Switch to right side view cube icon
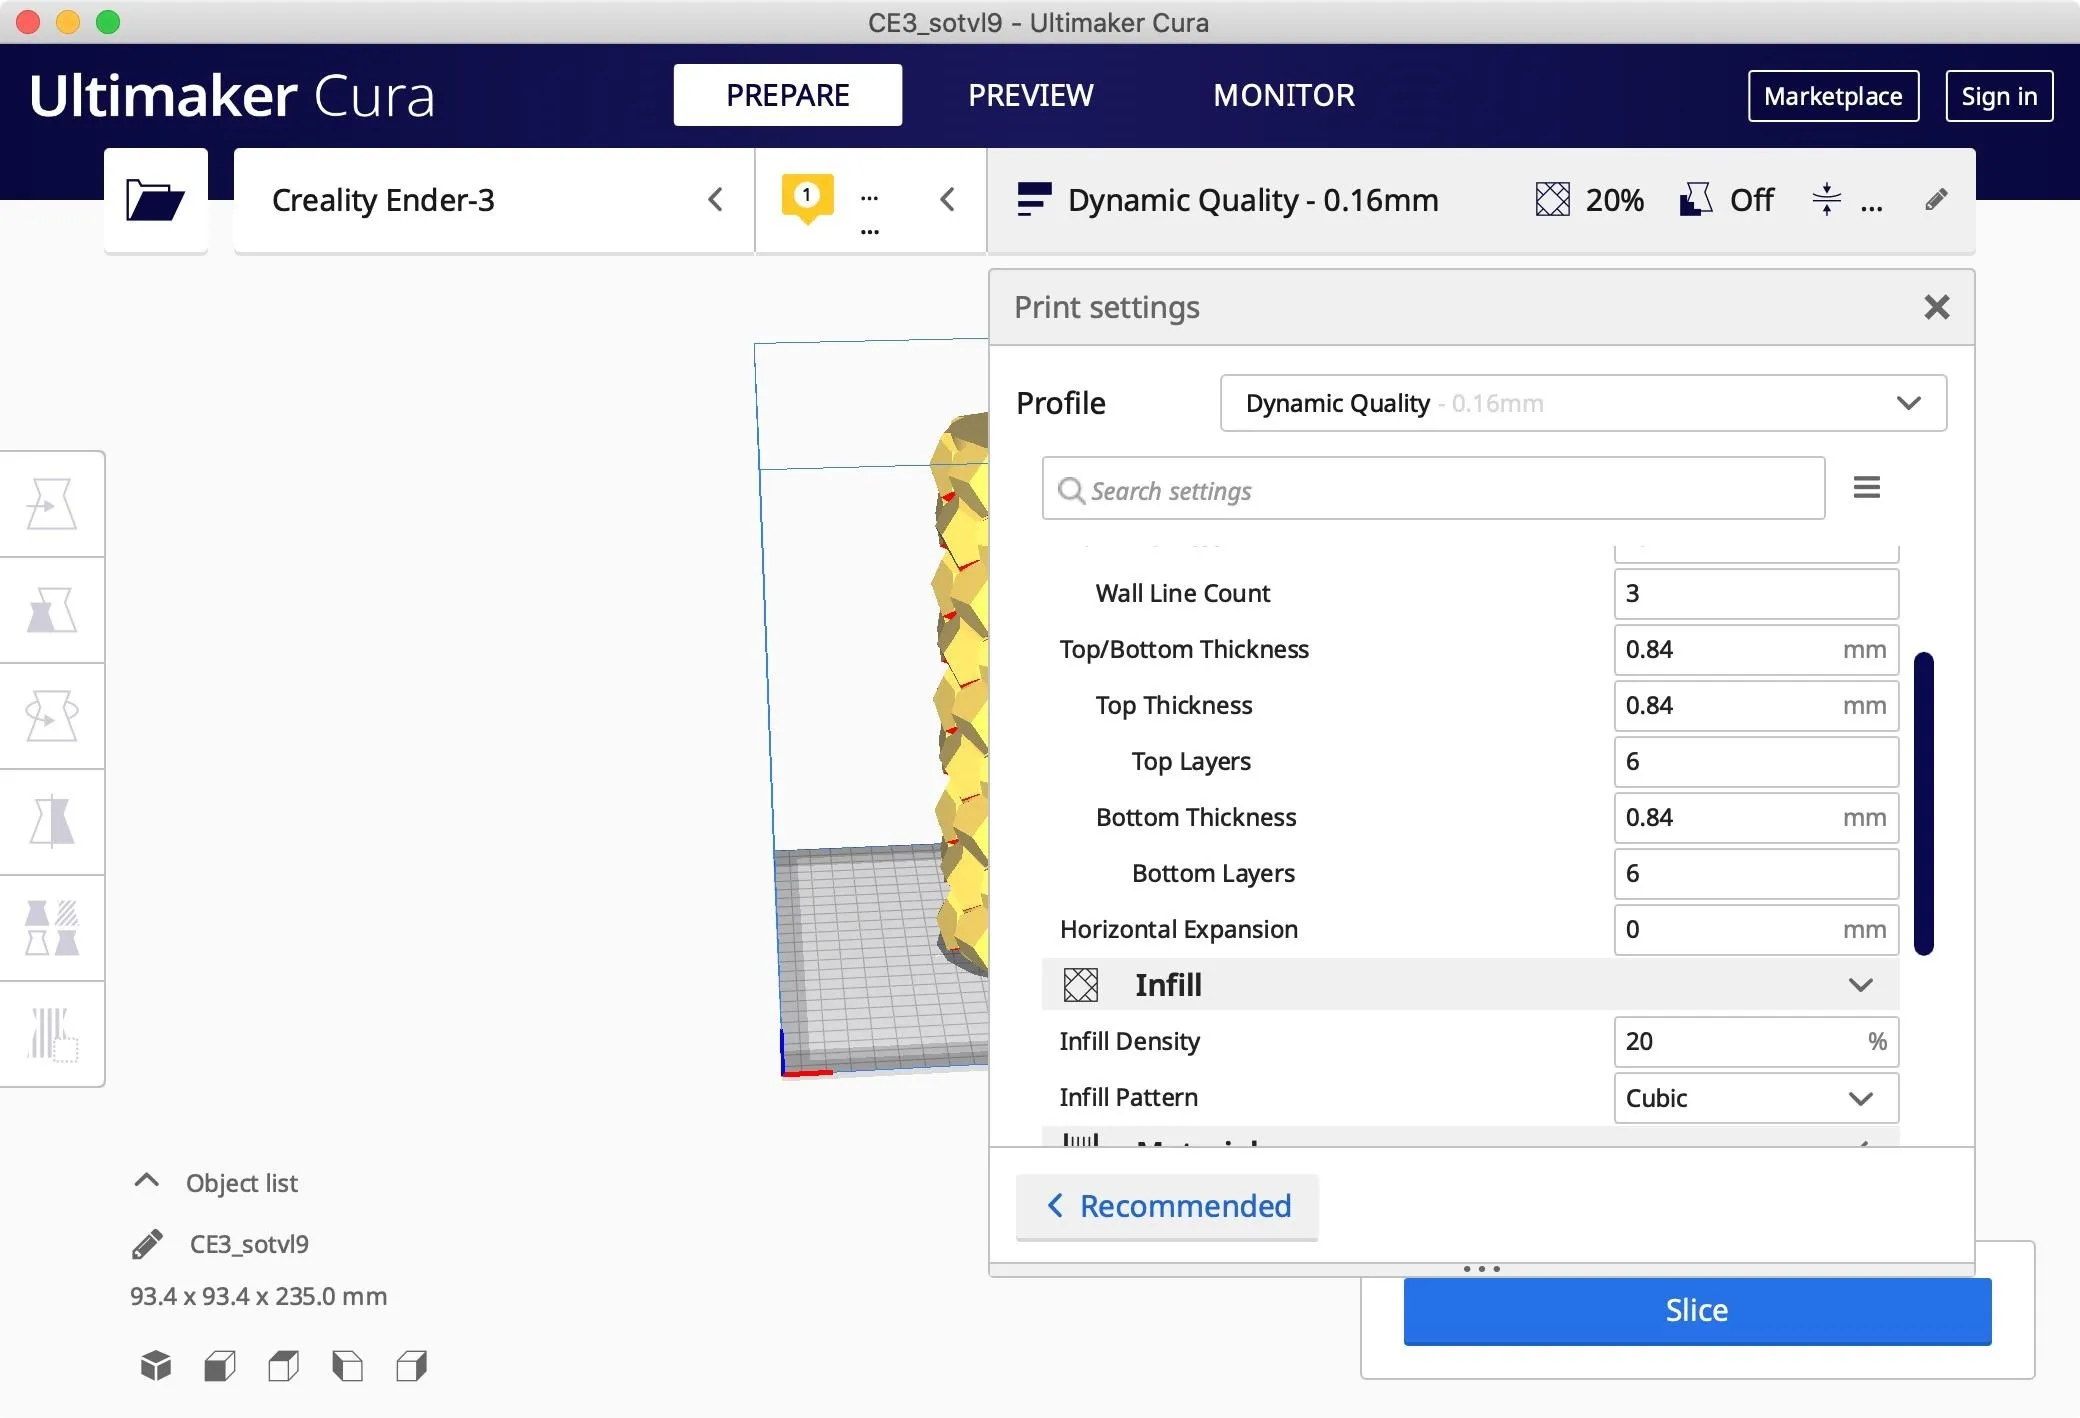The image size is (2080, 1418). point(411,1366)
